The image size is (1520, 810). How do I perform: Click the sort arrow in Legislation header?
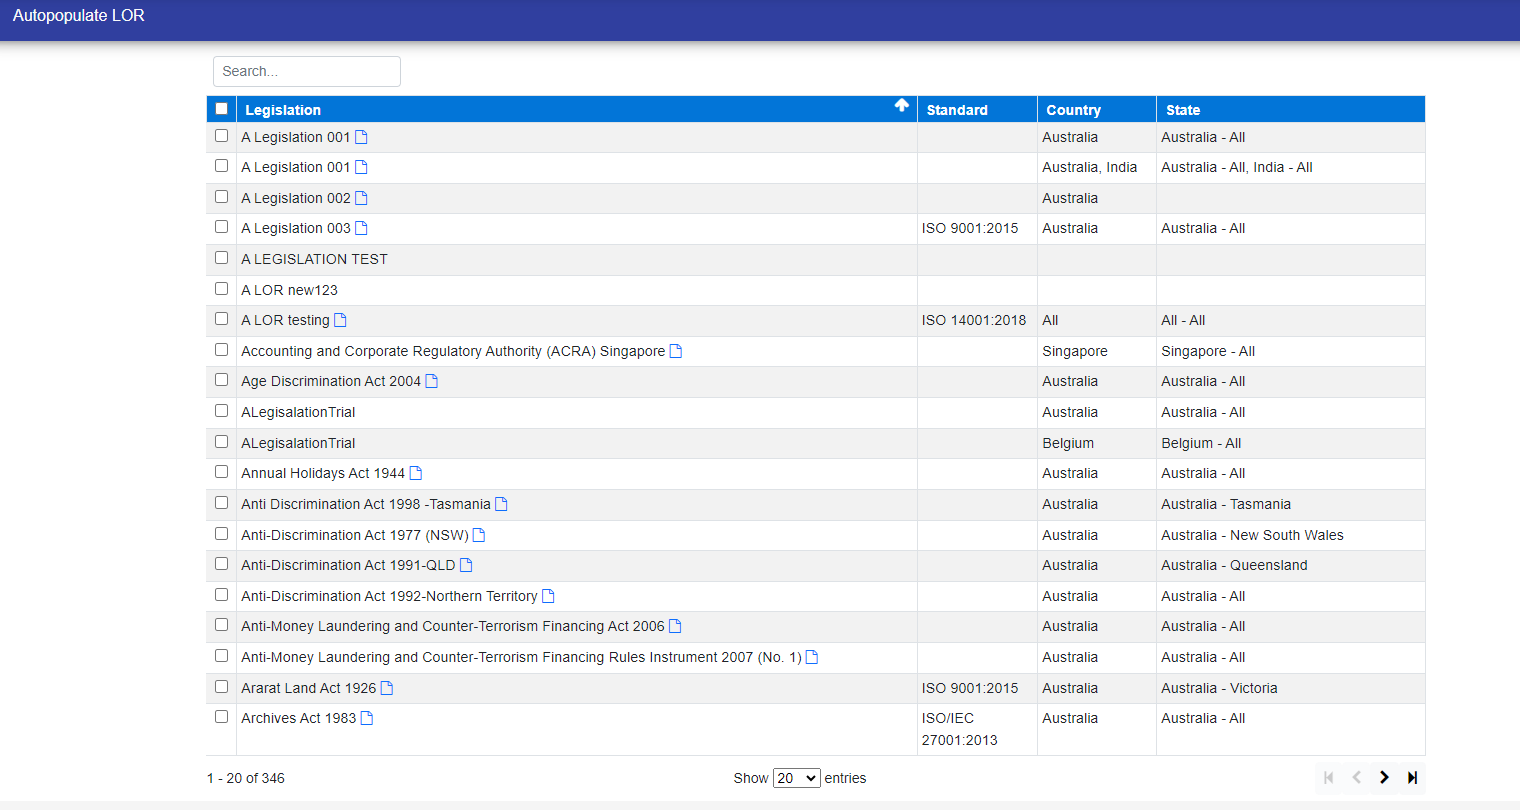[x=901, y=106]
